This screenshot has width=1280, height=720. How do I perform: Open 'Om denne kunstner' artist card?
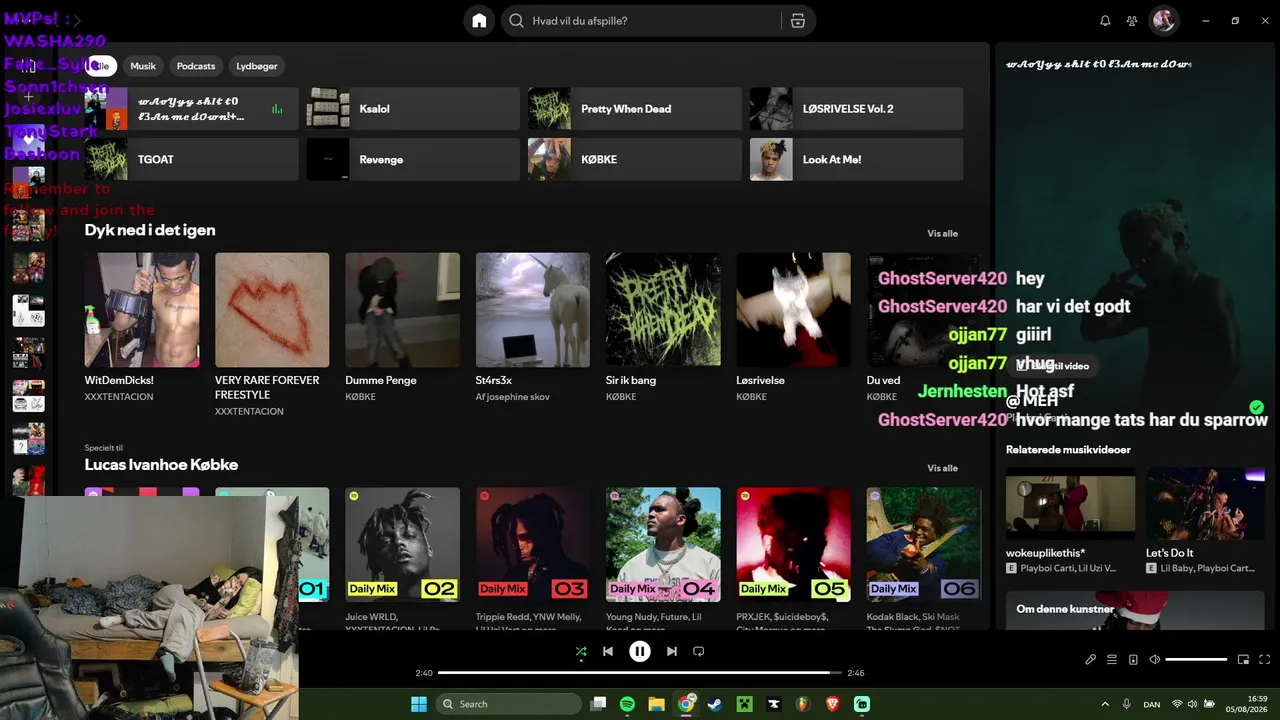click(1136, 610)
